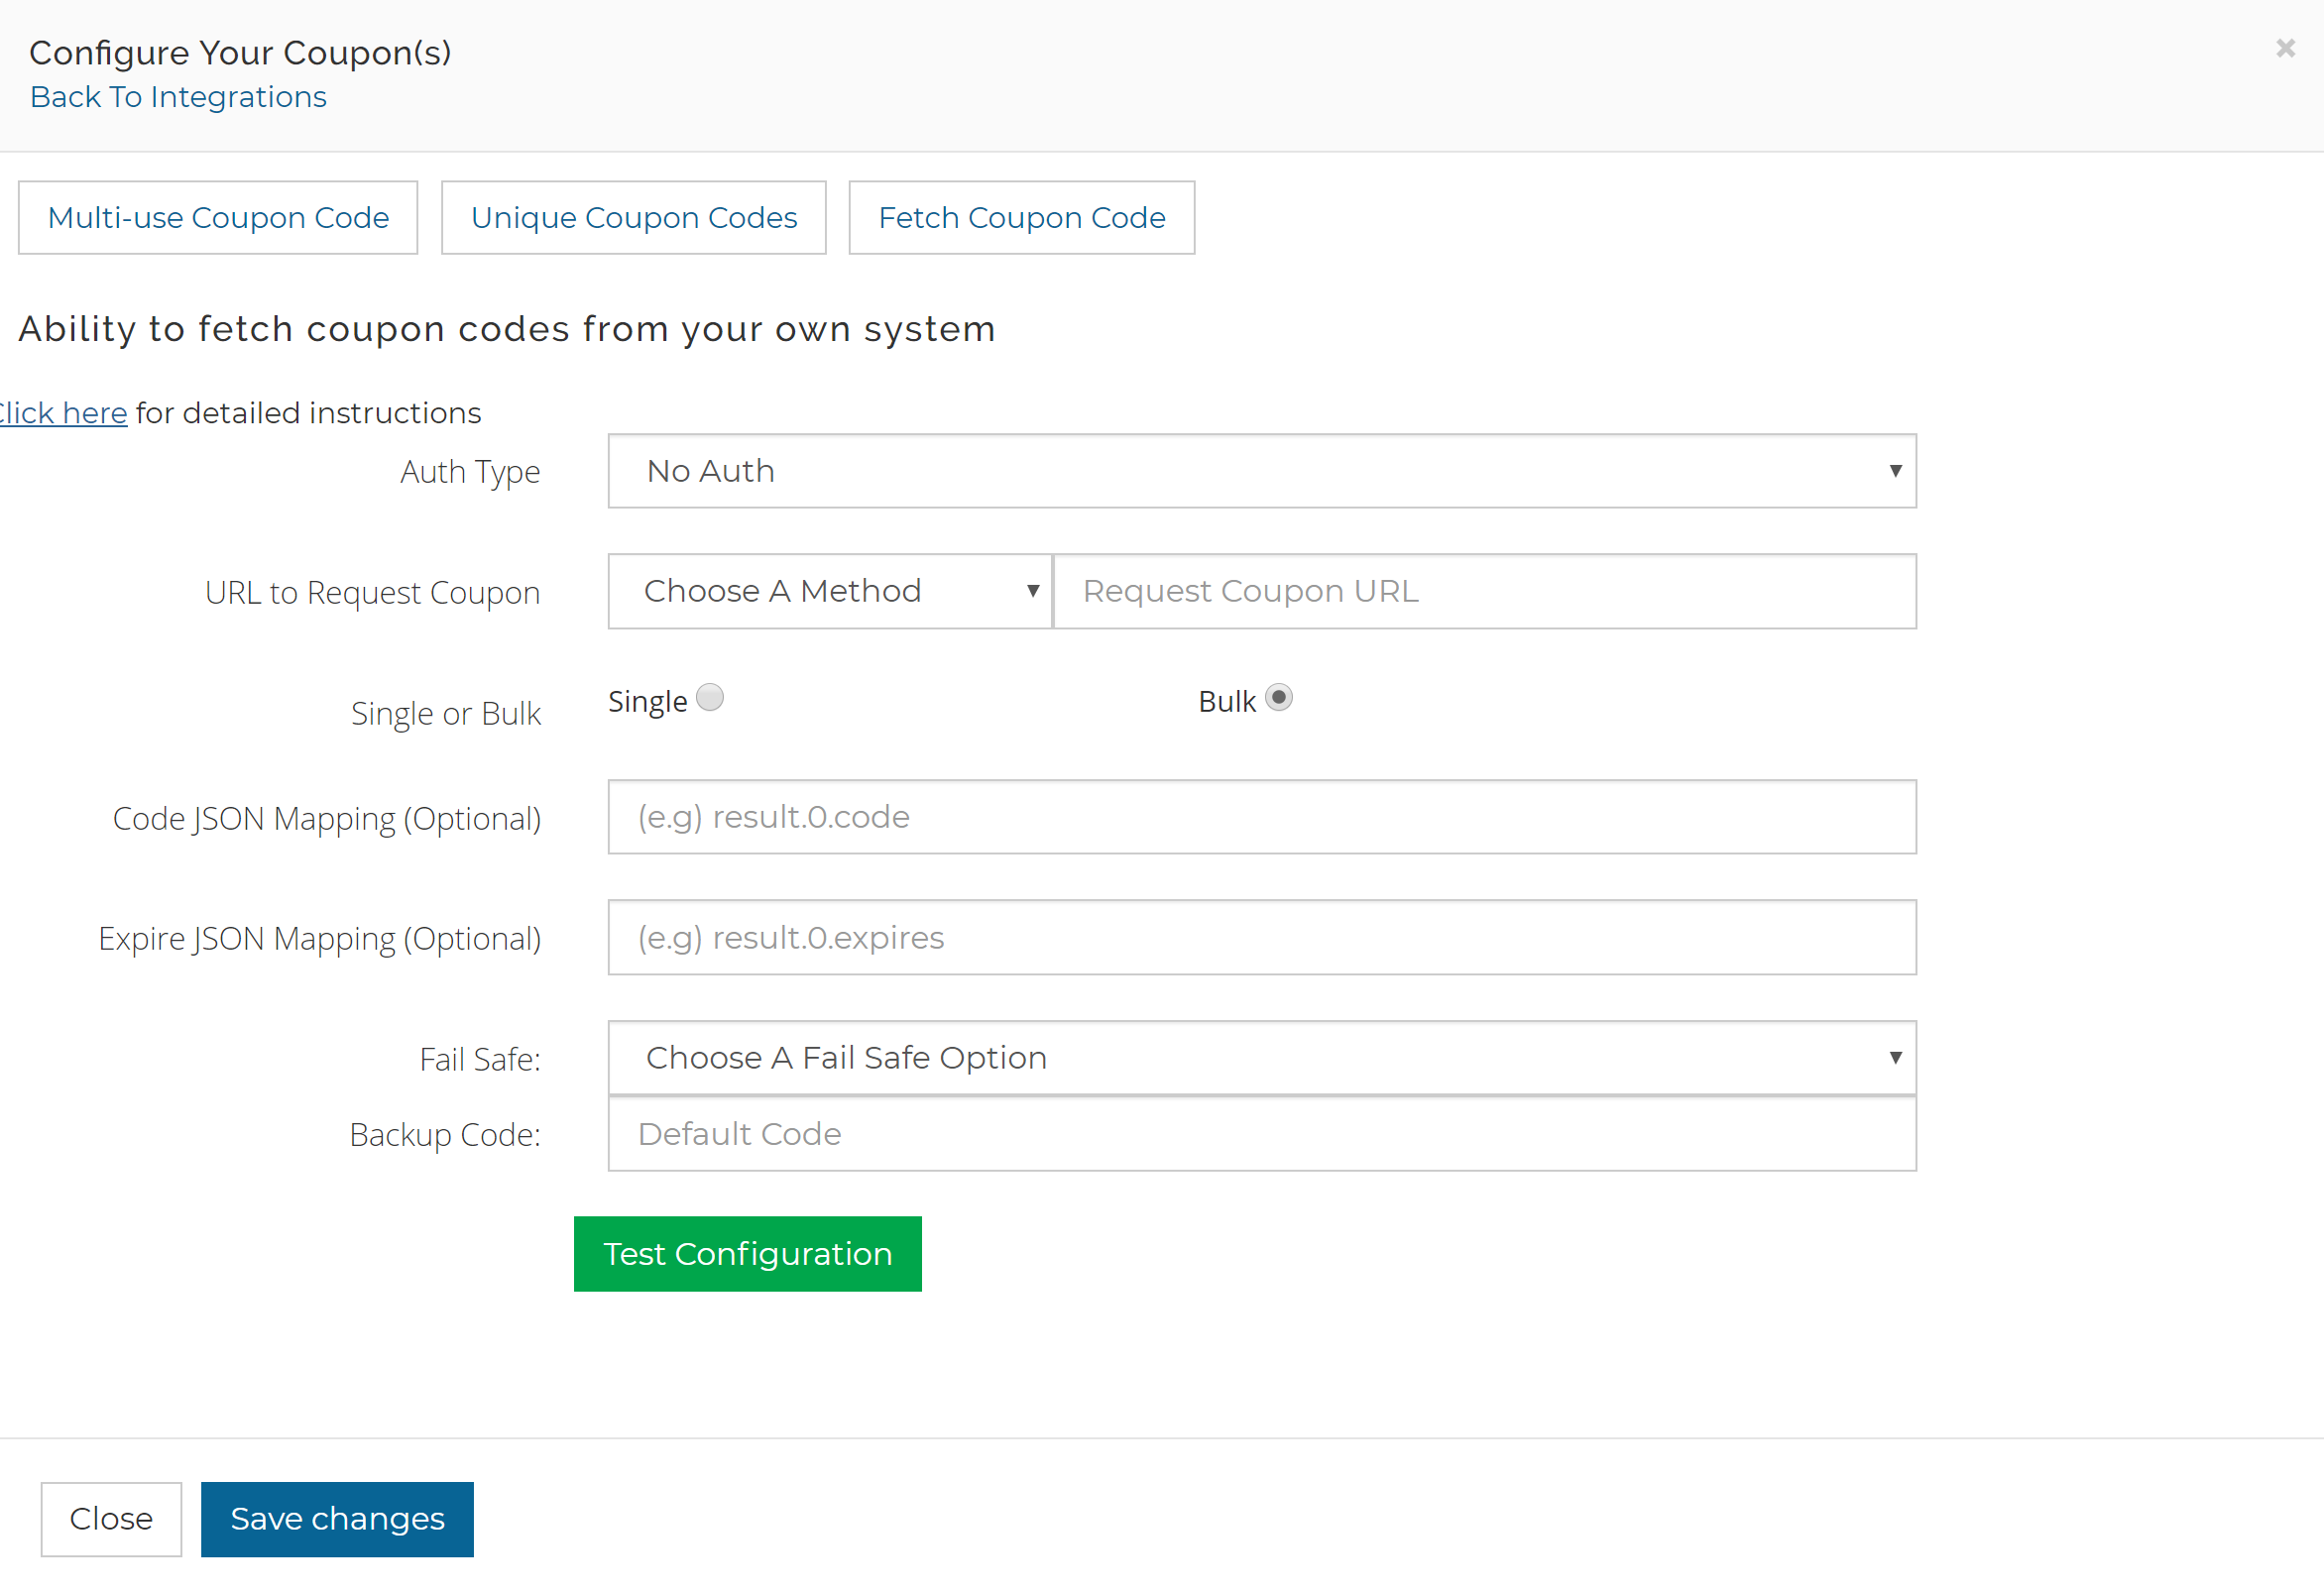Click the Save changes button
2324x1594 pixels.
coord(336,1518)
